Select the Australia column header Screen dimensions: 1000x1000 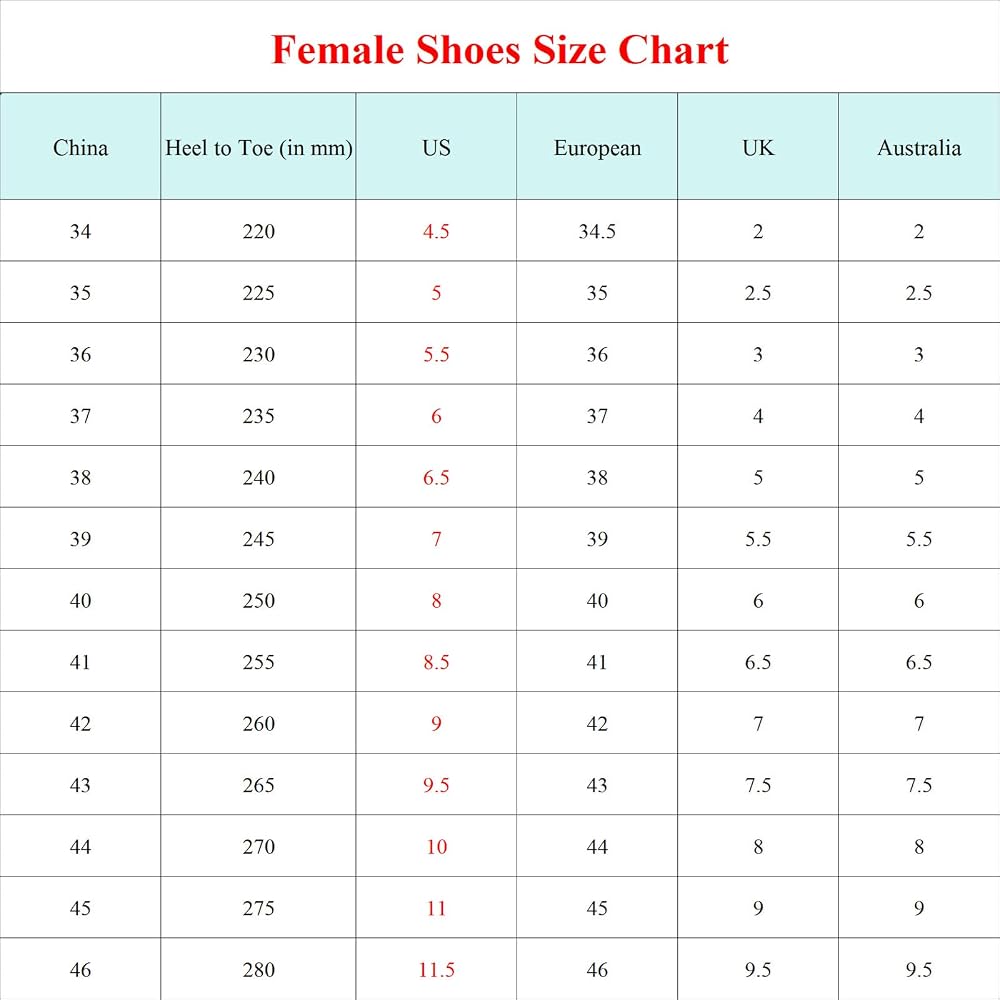pyautogui.click(x=919, y=148)
